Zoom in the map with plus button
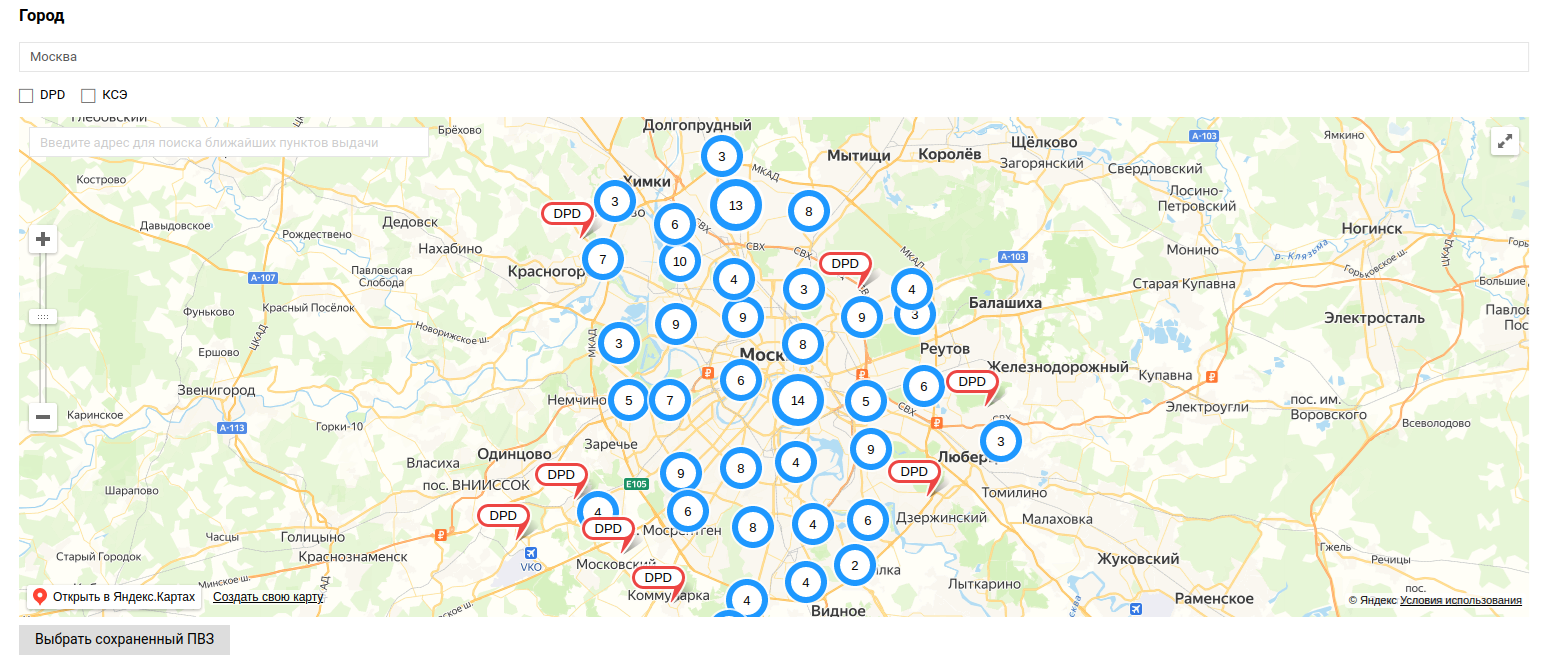Viewport: 1546px width, 660px height. click(43, 239)
